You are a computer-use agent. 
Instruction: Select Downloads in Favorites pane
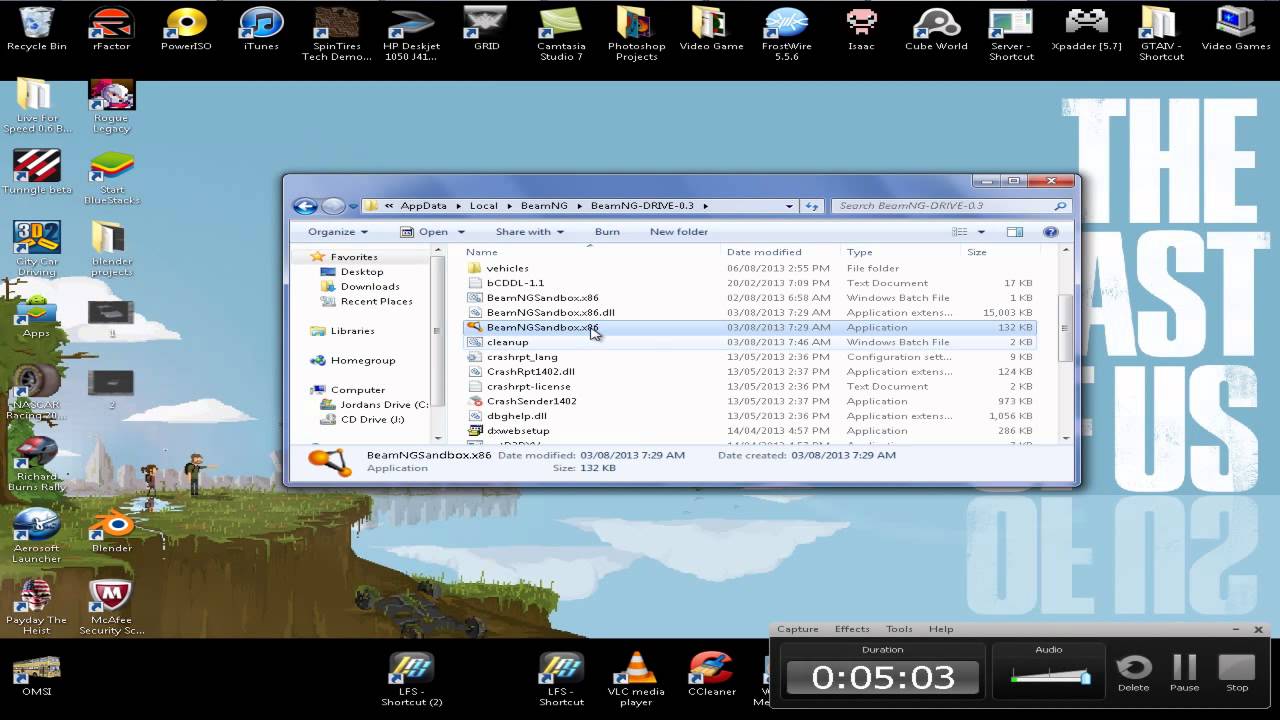tap(370, 286)
